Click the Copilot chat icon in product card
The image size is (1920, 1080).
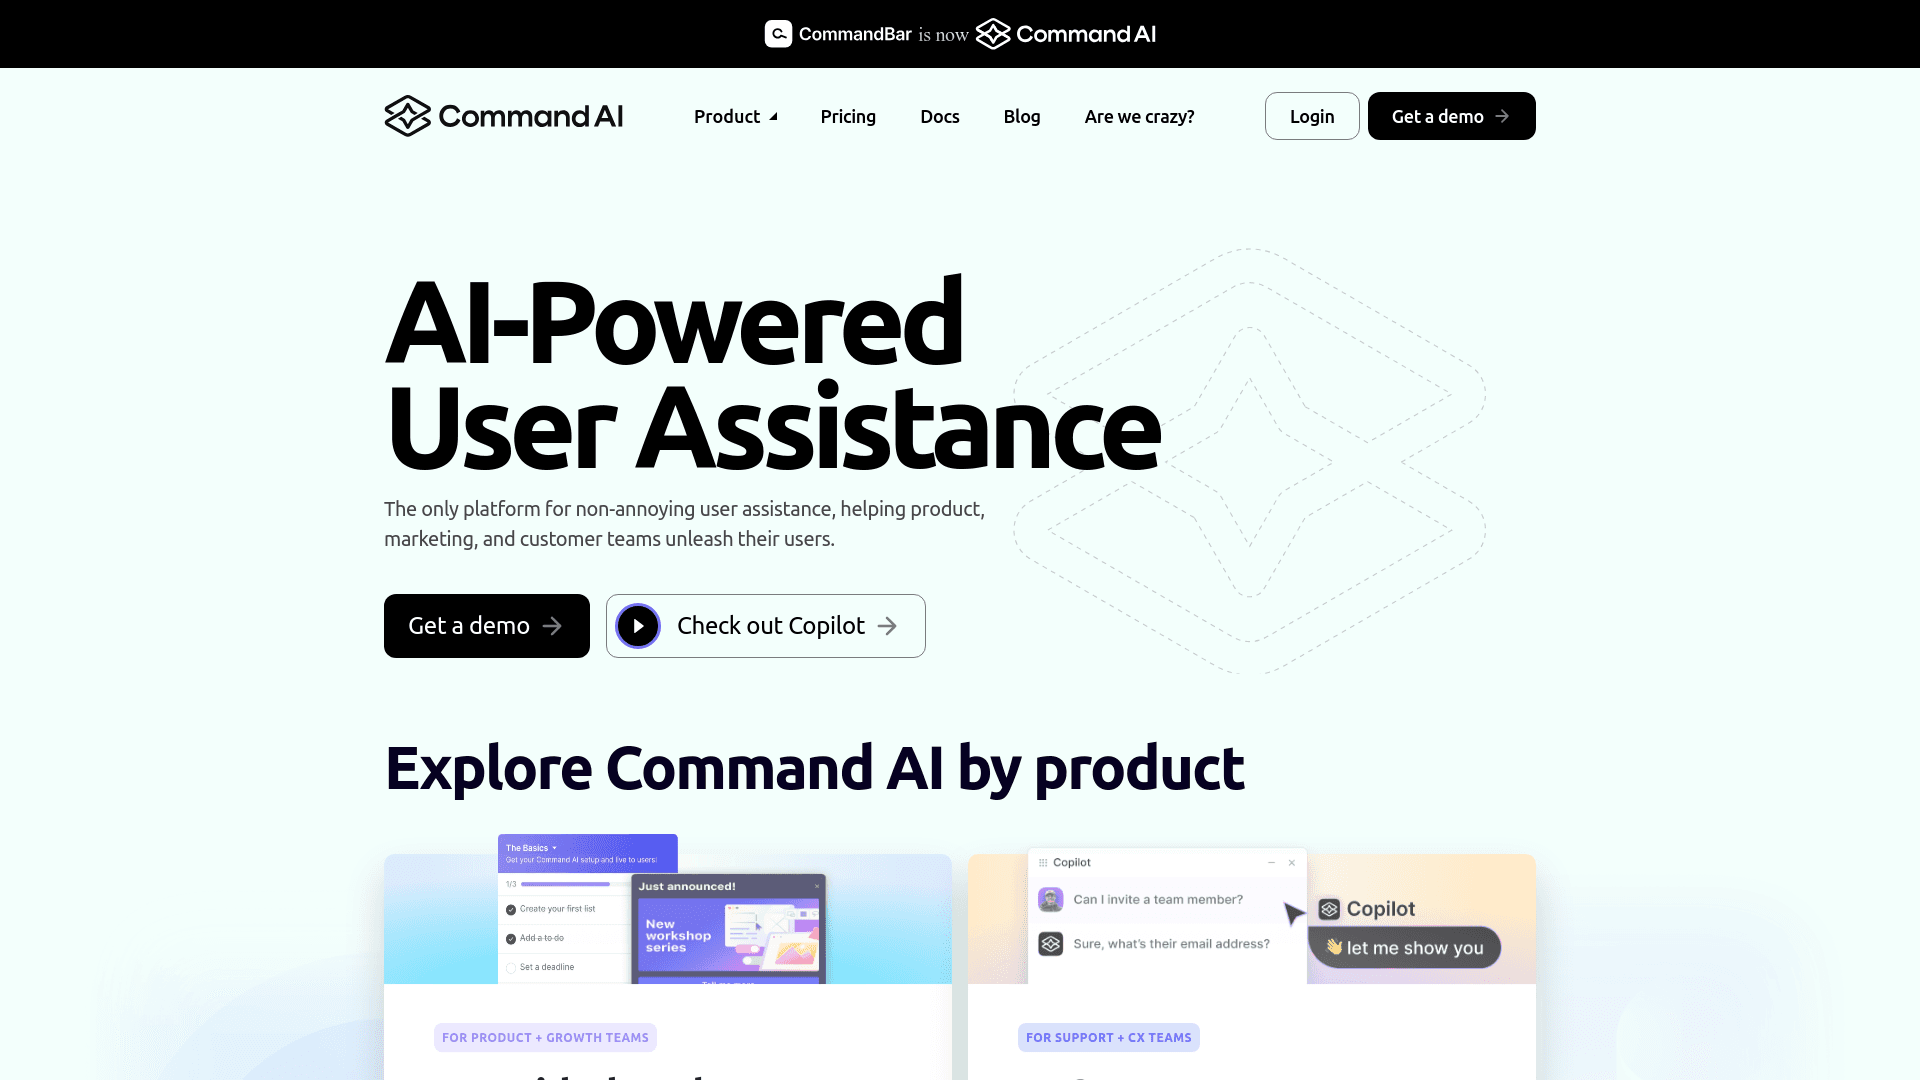pyautogui.click(x=1051, y=944)
